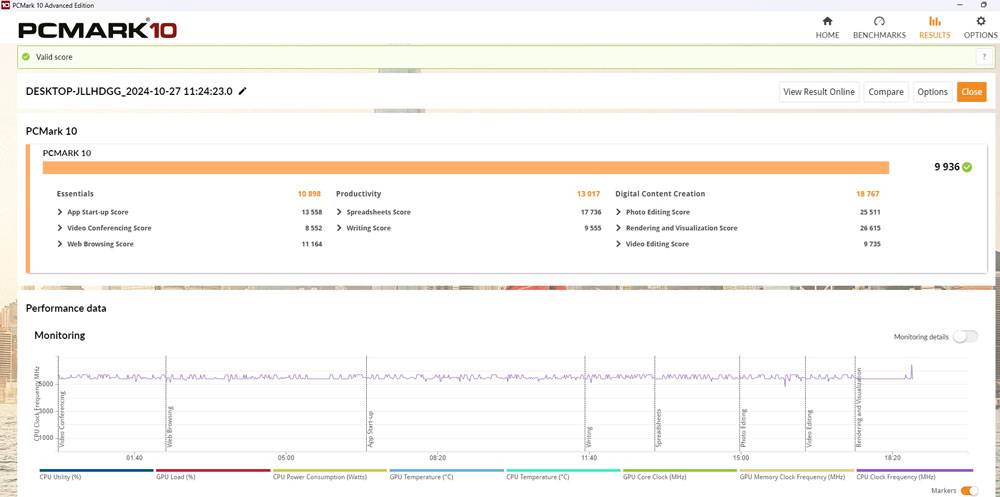Image resolution: width=1000 pixels, height=497 pixels.
Task: Toggle Monitoring details switch
Action: click(965, 337)
